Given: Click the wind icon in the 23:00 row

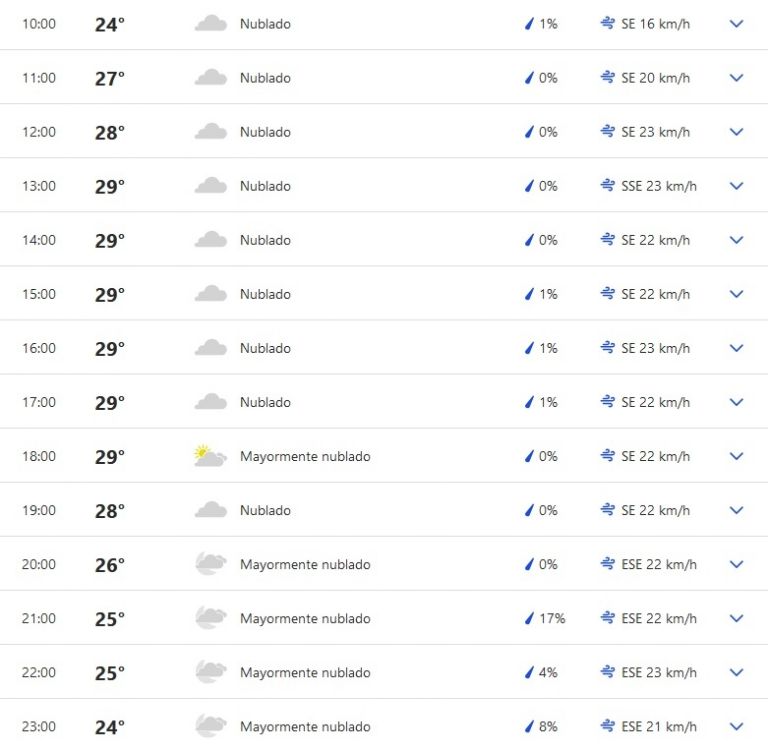Looking at the screenshot, I should point(607,726).
